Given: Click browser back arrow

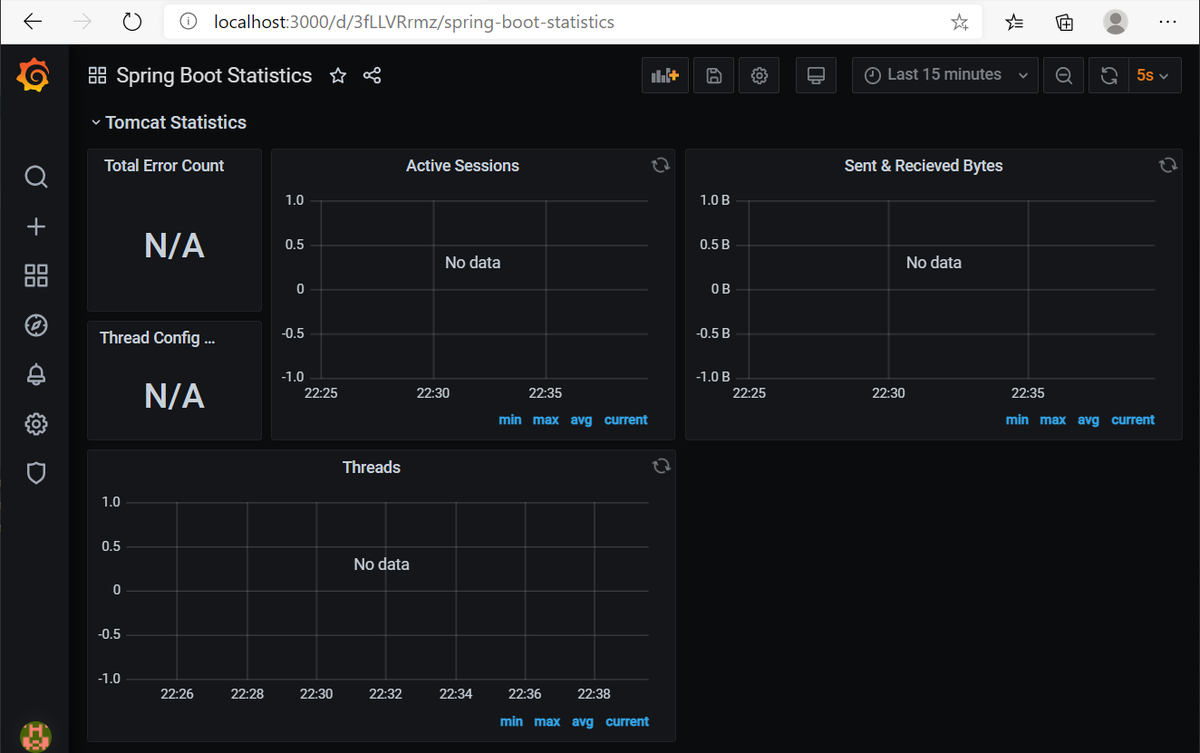Looking at the screenshot, I should [x=32, y=21].
